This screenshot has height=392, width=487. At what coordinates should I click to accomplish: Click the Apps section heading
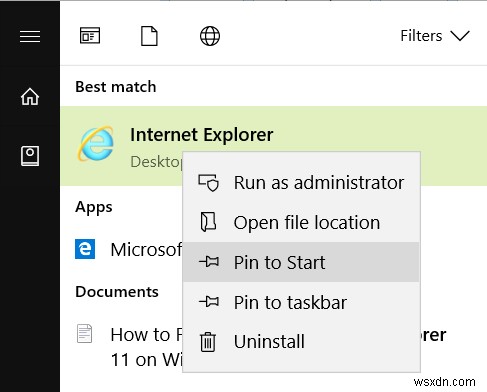pyautogui.click(x=94, y=207)
